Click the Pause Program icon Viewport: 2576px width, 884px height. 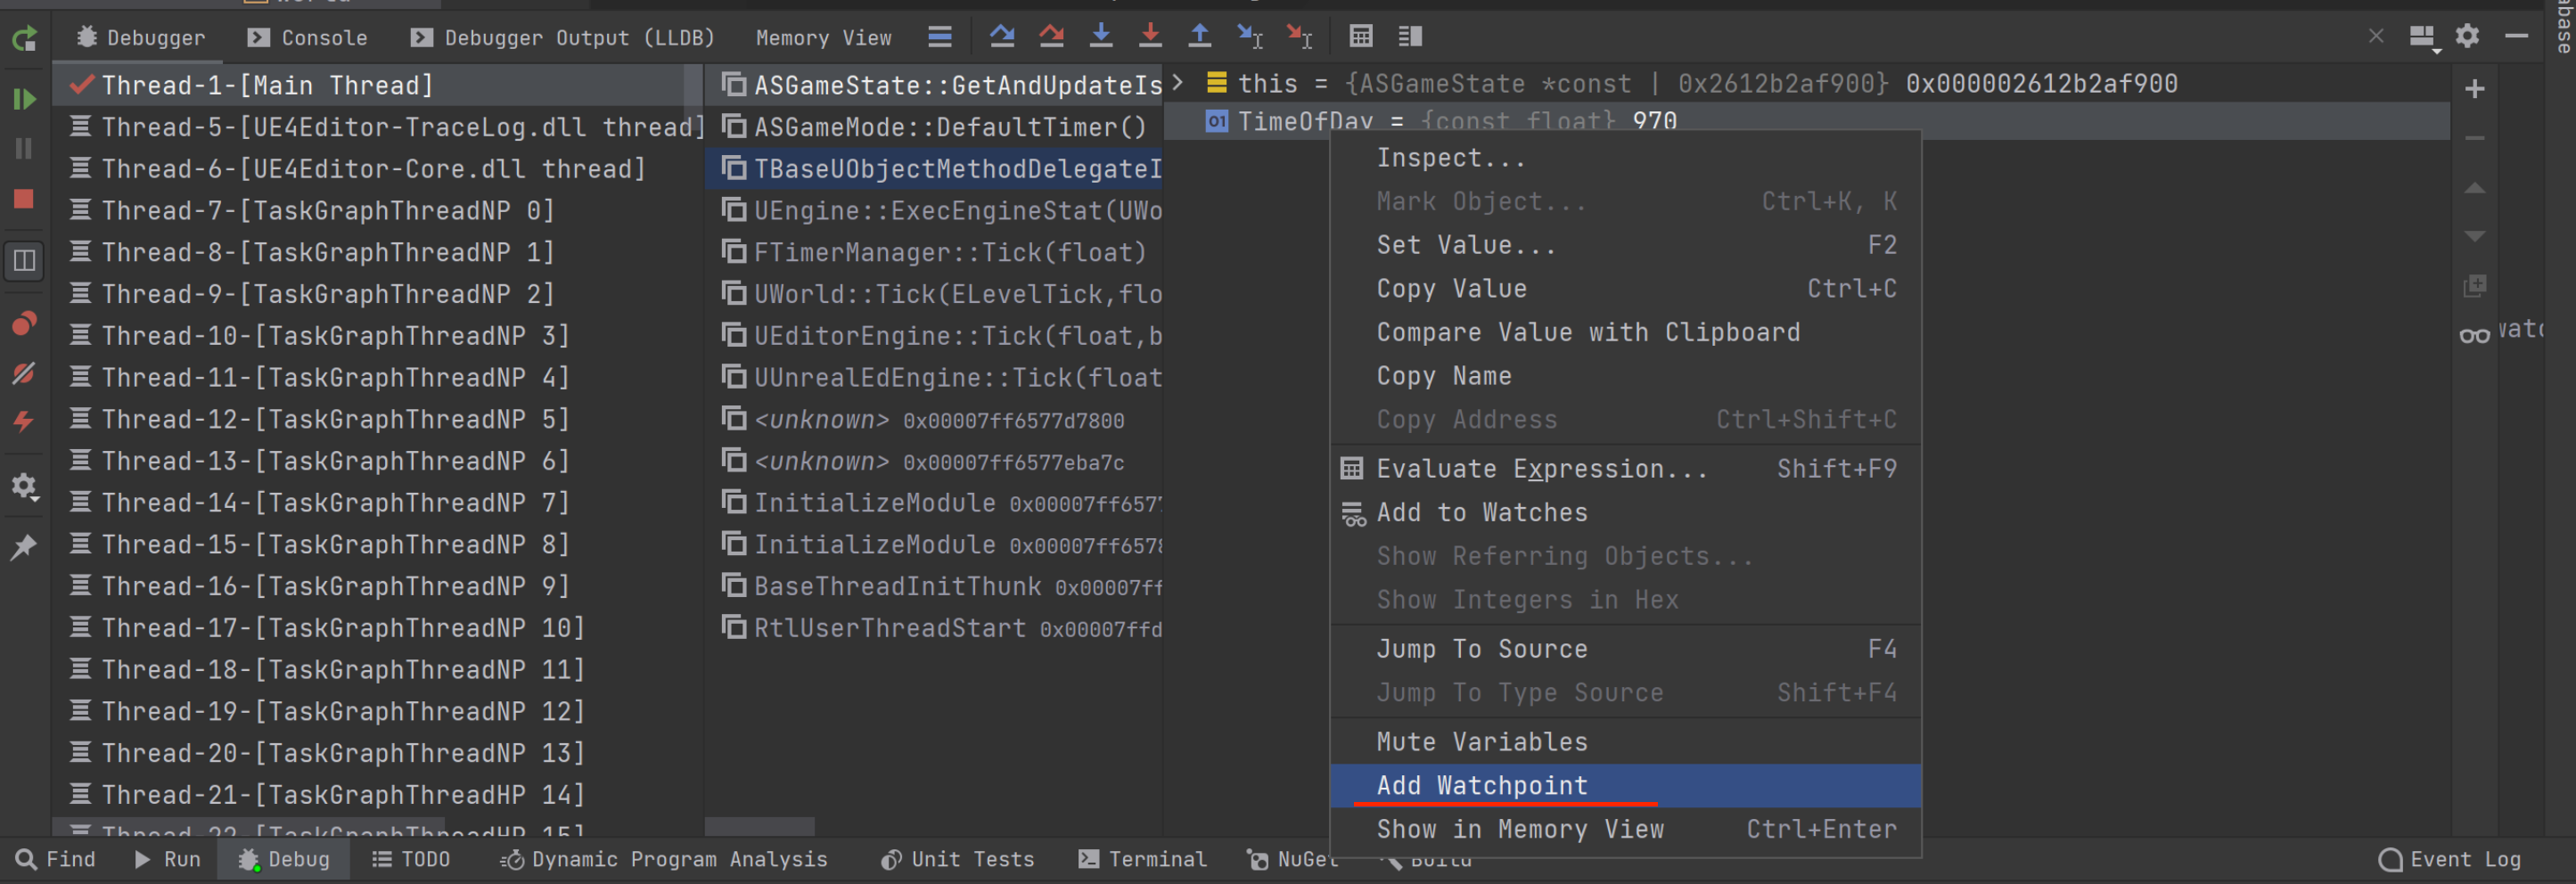(24, 149)
